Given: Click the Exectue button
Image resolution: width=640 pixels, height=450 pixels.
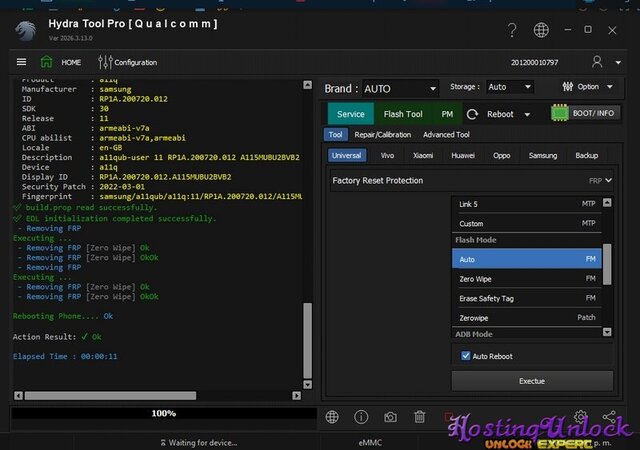Looking at the screenshot, I should 532,381.
